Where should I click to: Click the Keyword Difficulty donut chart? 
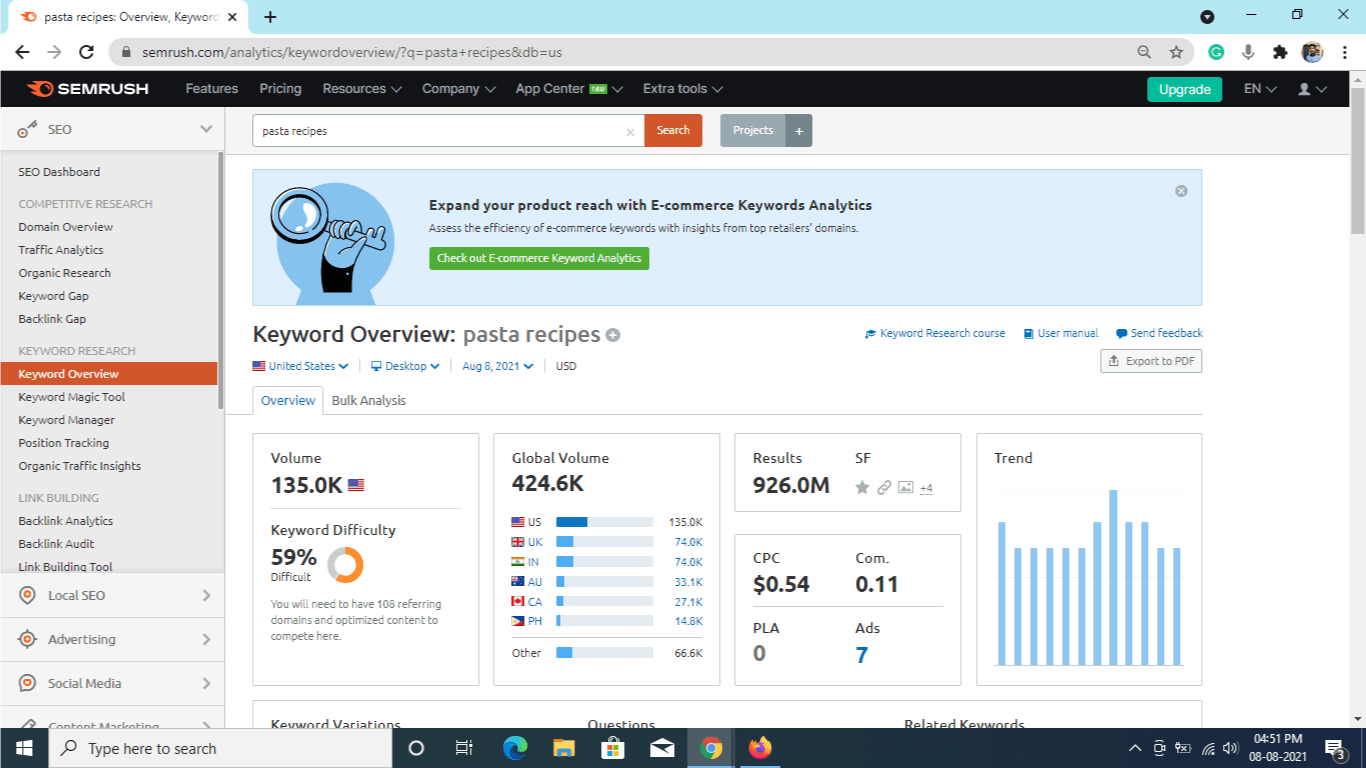pos(345,565)
